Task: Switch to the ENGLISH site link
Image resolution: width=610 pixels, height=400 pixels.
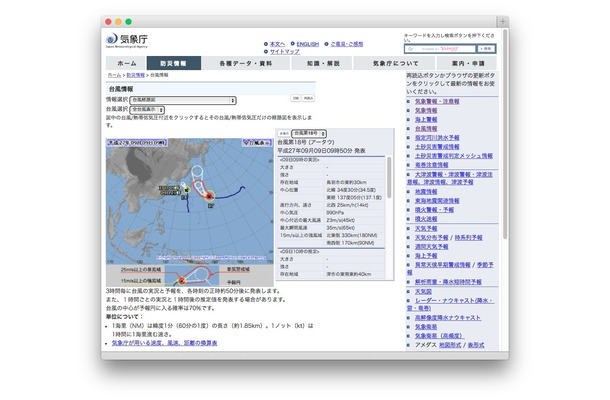Action: click(x=307, y=44)
